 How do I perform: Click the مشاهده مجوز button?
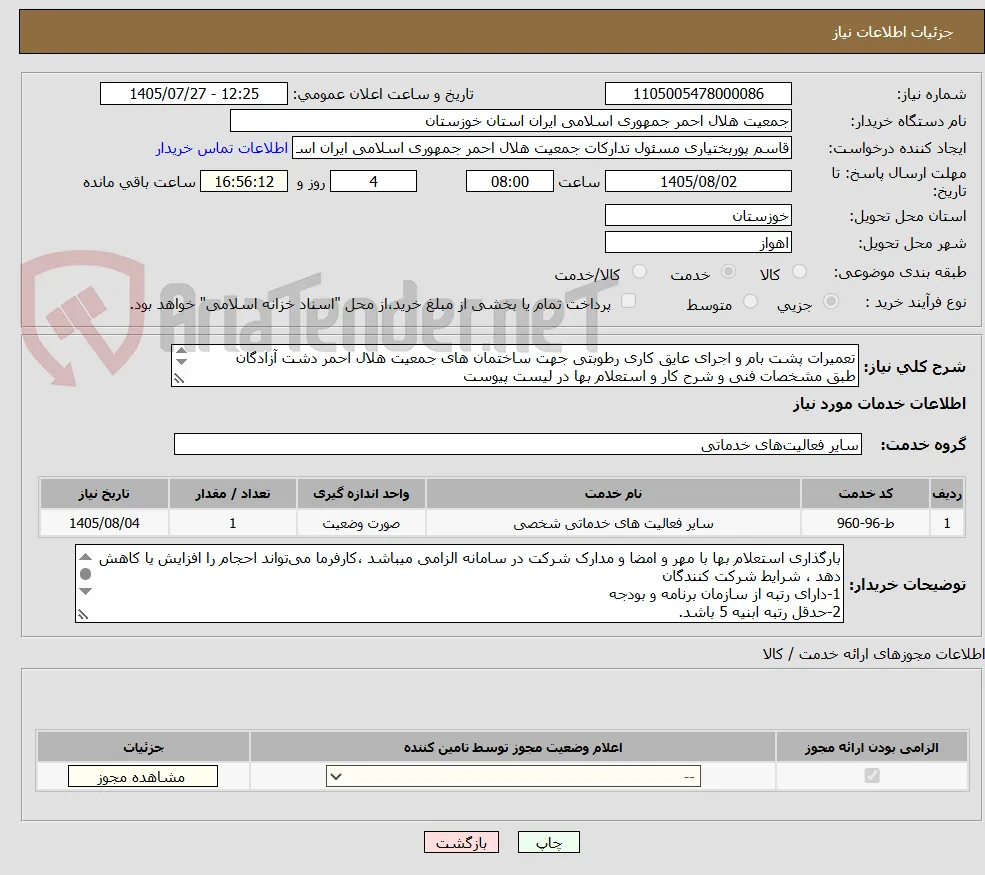pos(143,776)
